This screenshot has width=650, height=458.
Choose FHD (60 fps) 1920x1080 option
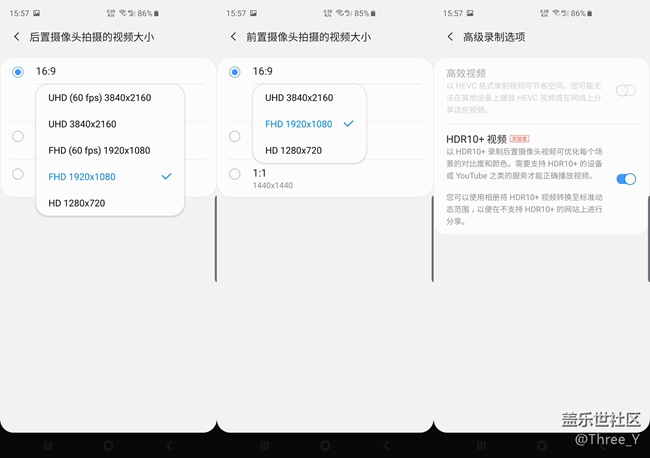110,150
